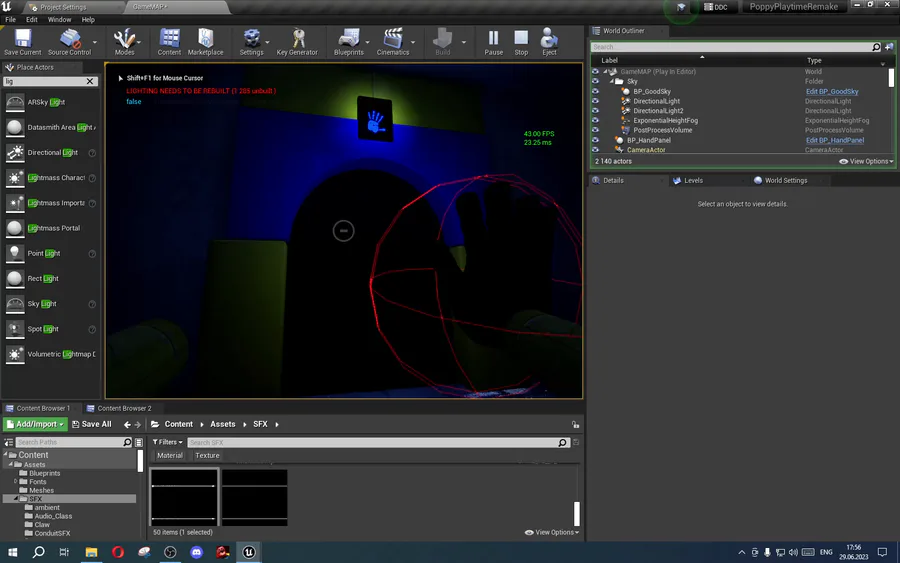Apply the Material filter chip
Image resolution: width=900 pixels, height=563 pixels.
pos(170,456)
